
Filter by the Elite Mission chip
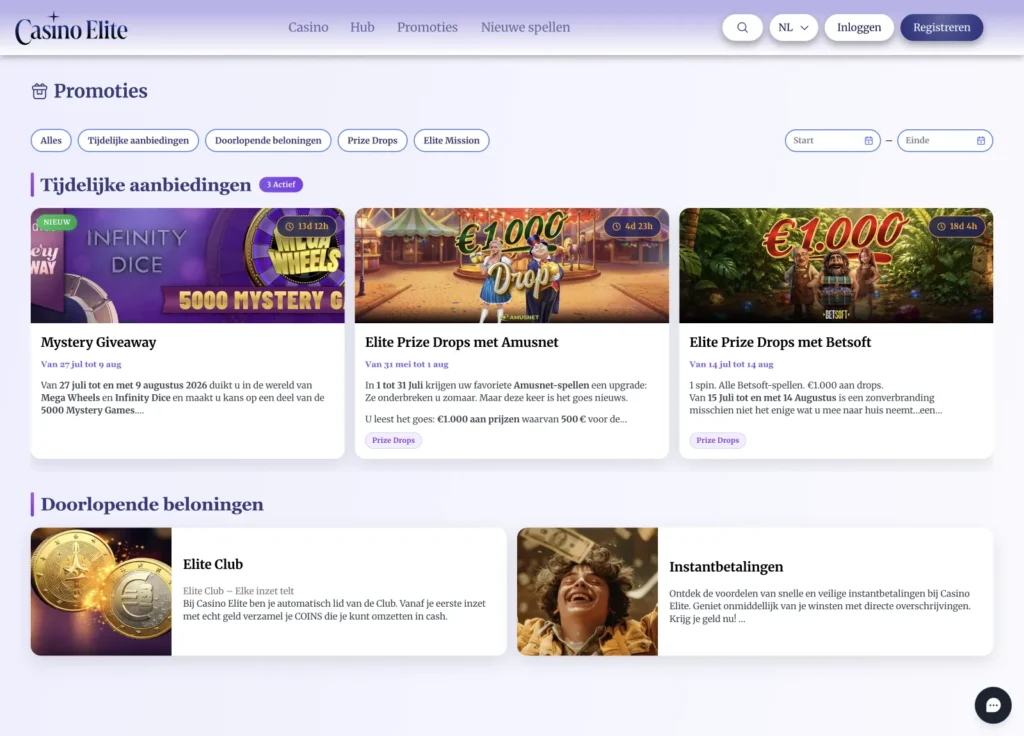(x=451, y=140)
